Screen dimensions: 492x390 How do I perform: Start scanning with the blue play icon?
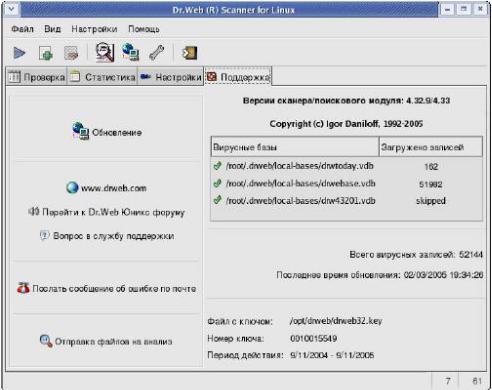(x=19, y=53)
